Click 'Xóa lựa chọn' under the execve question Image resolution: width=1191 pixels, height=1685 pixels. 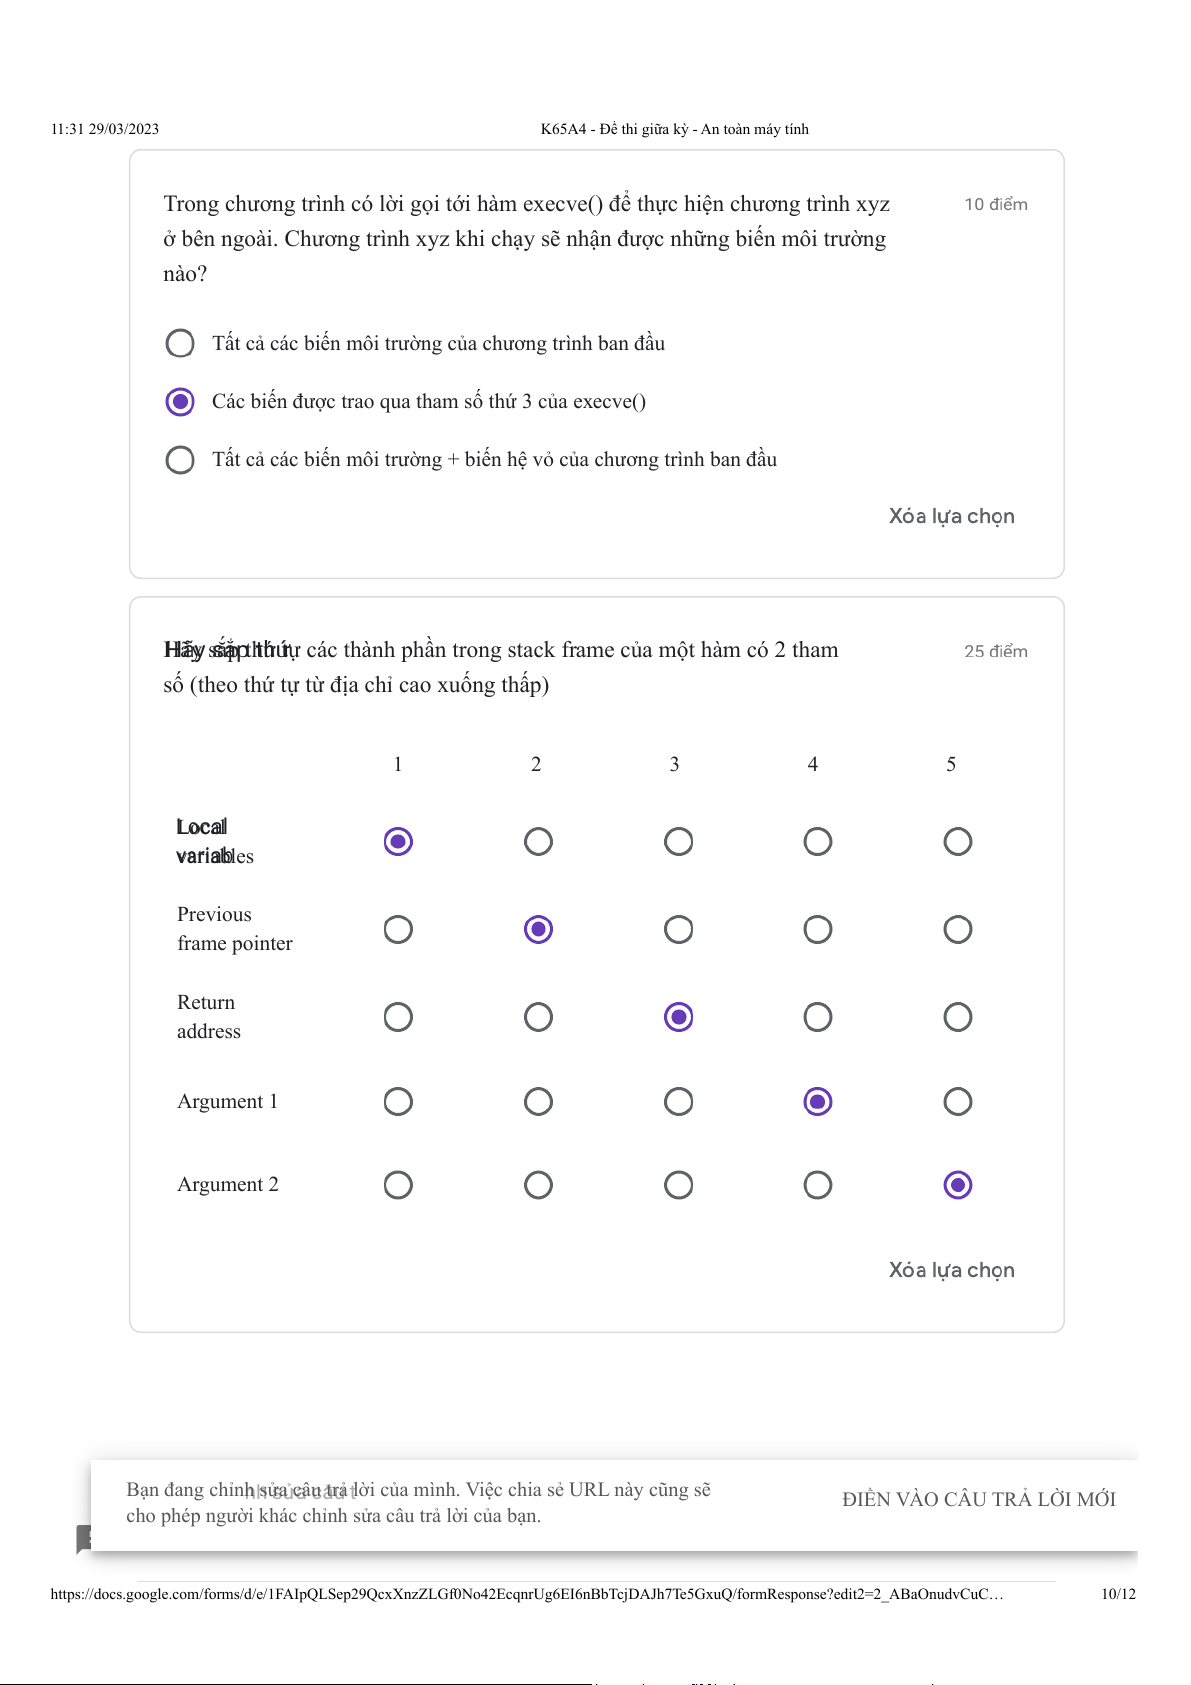tap(951, 516)
